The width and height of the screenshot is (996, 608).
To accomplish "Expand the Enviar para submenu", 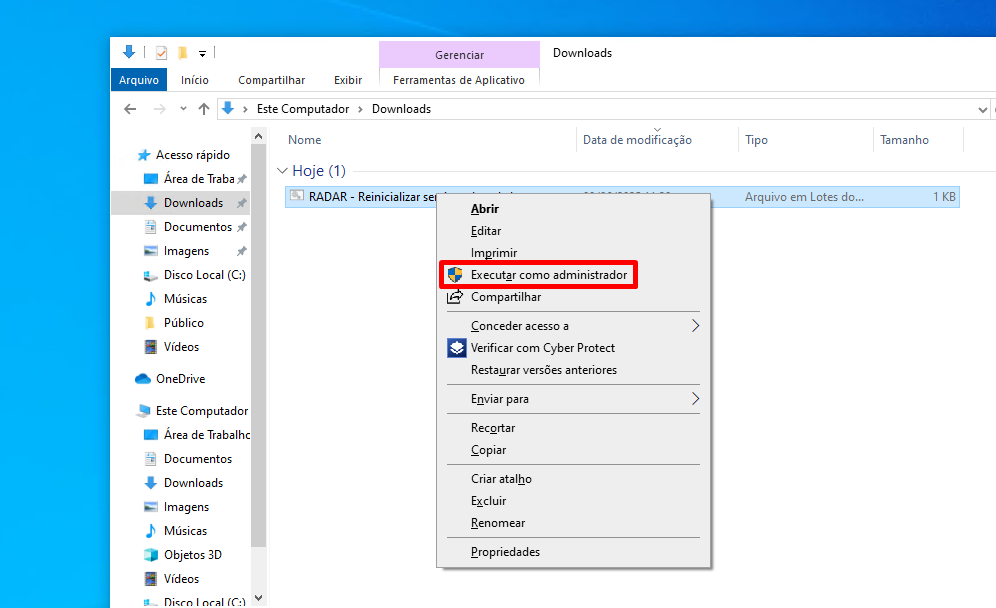I will [695, 399].
